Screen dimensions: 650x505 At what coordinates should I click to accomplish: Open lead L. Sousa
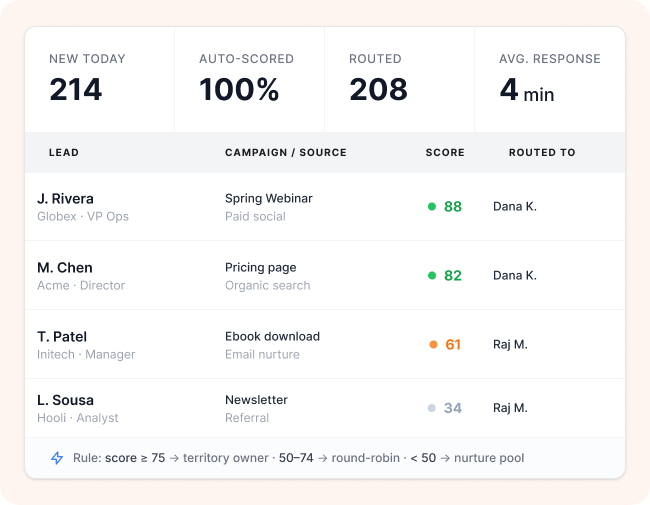(65, 400)
